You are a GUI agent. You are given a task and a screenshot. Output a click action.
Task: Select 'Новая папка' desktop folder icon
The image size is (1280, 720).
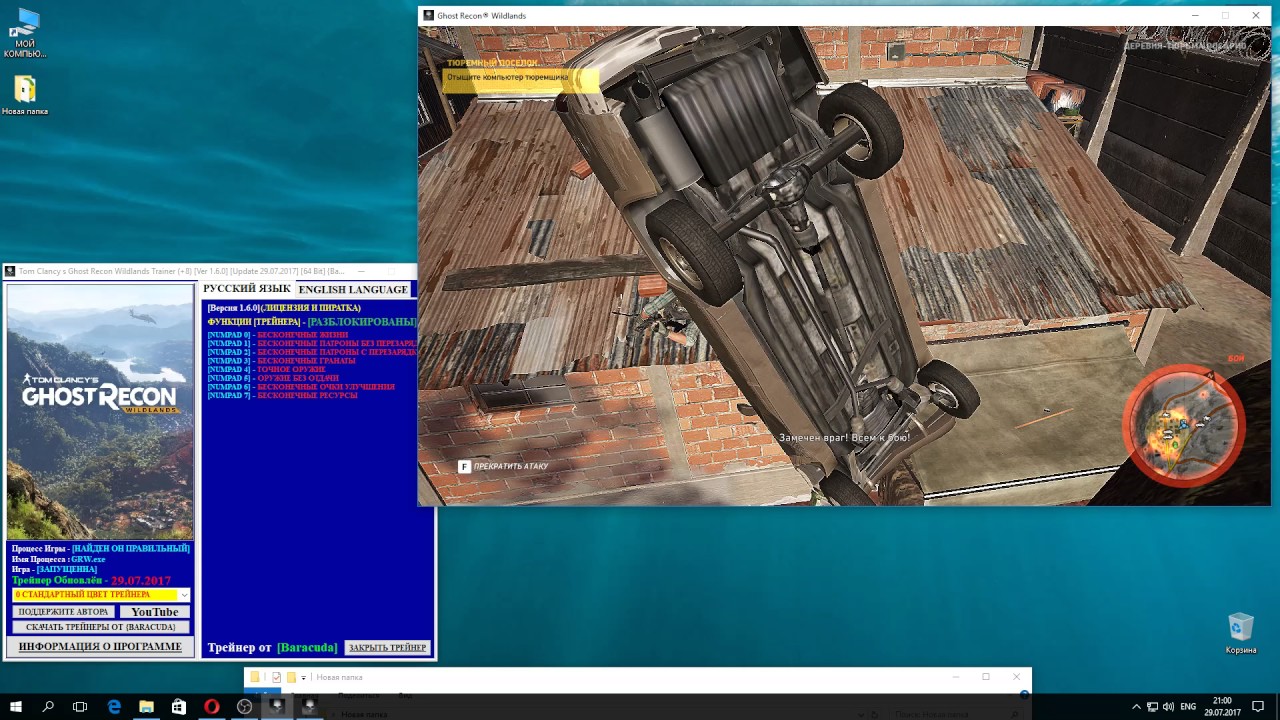[x=25, y=96]
